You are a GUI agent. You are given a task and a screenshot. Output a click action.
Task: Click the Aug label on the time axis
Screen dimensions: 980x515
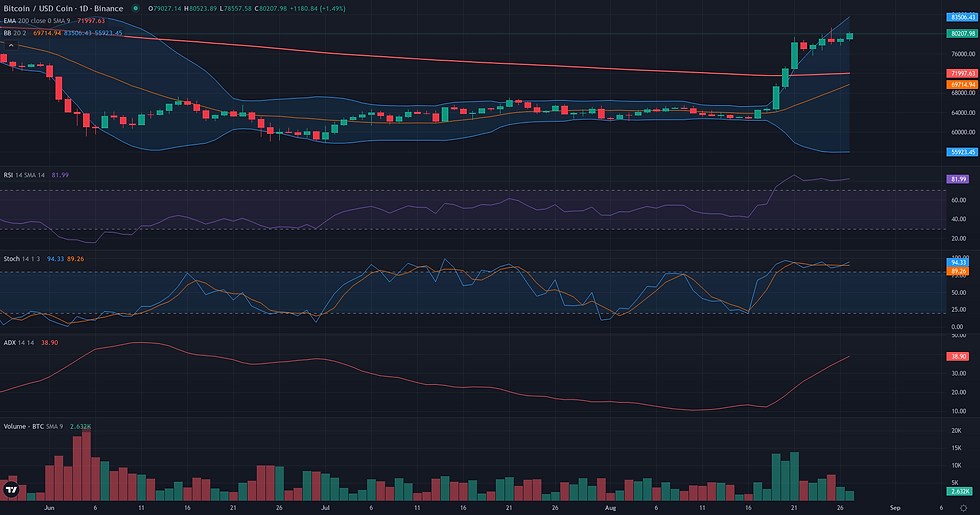611,508
